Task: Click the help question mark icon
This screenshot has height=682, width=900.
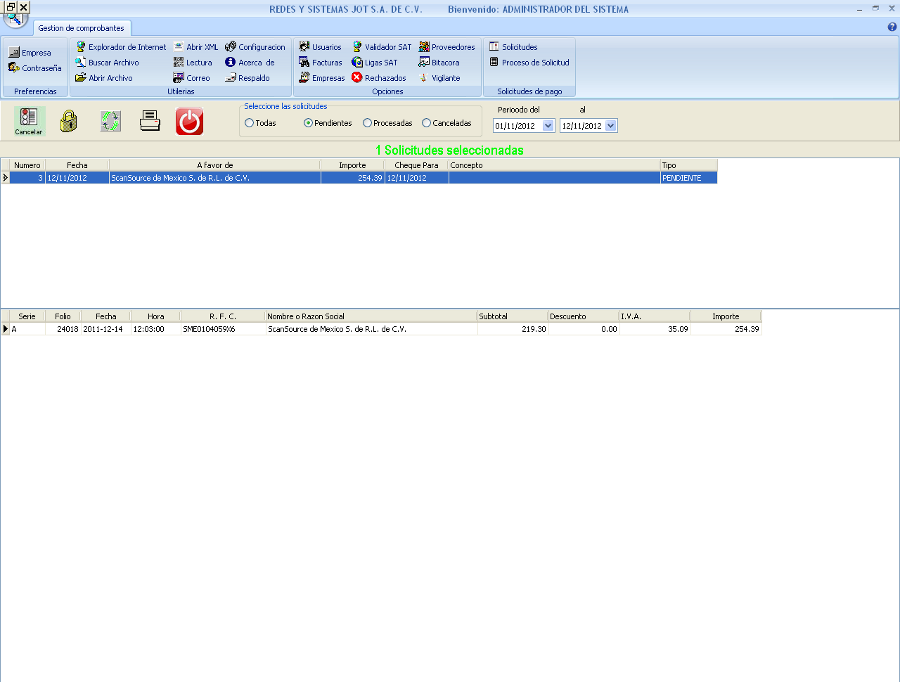Action: coord(892,27)
